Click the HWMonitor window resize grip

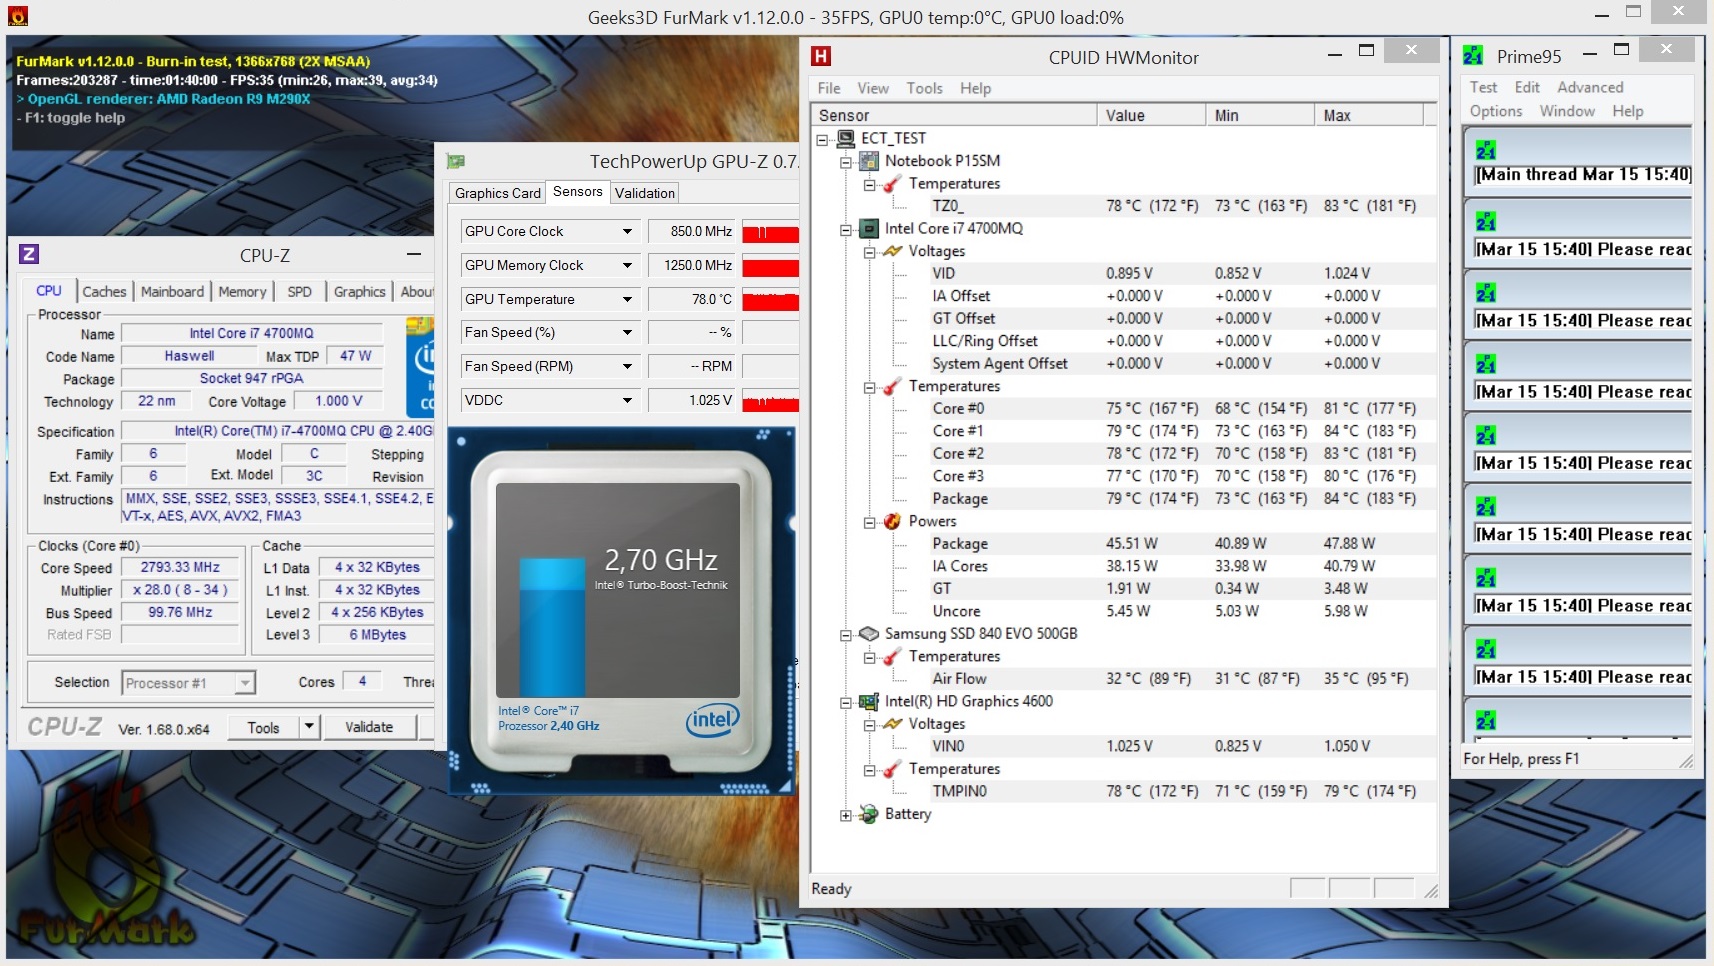1431,890
